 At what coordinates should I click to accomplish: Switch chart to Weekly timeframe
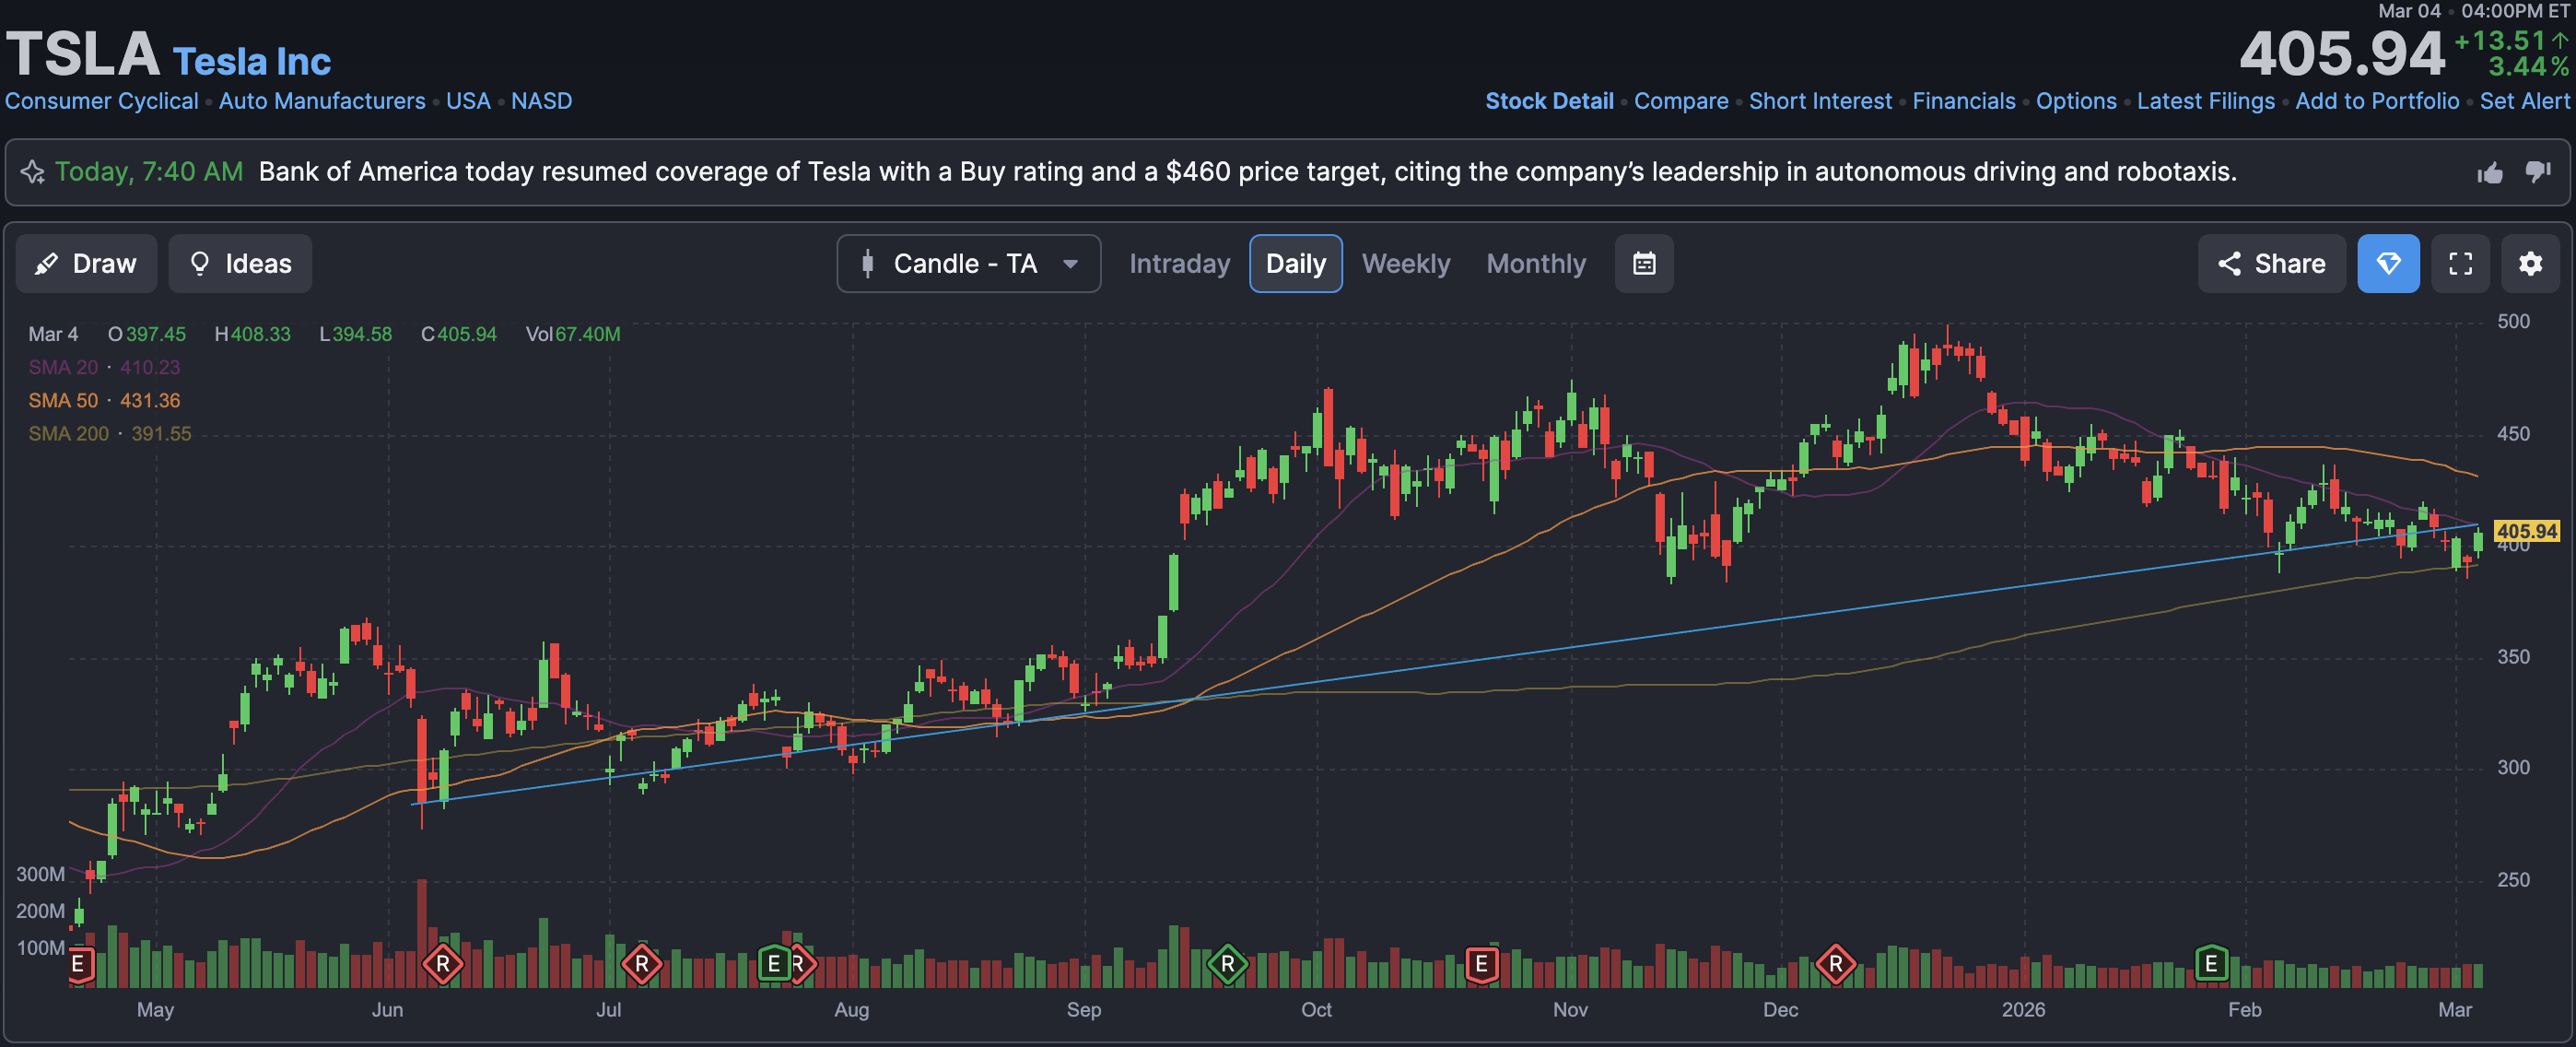point(1405,264)
